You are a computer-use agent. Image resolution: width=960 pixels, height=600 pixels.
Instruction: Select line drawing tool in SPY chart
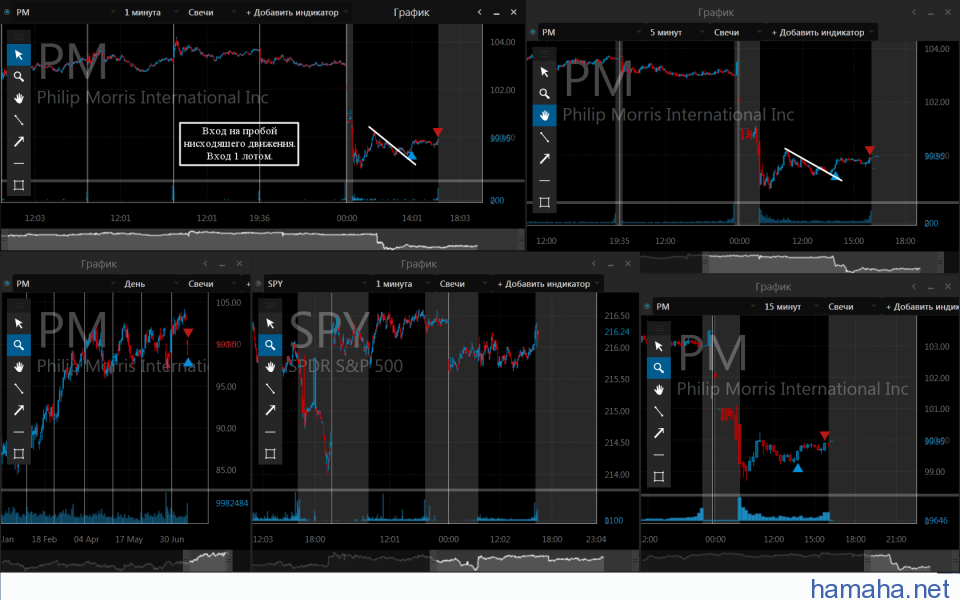coord(270,389)
